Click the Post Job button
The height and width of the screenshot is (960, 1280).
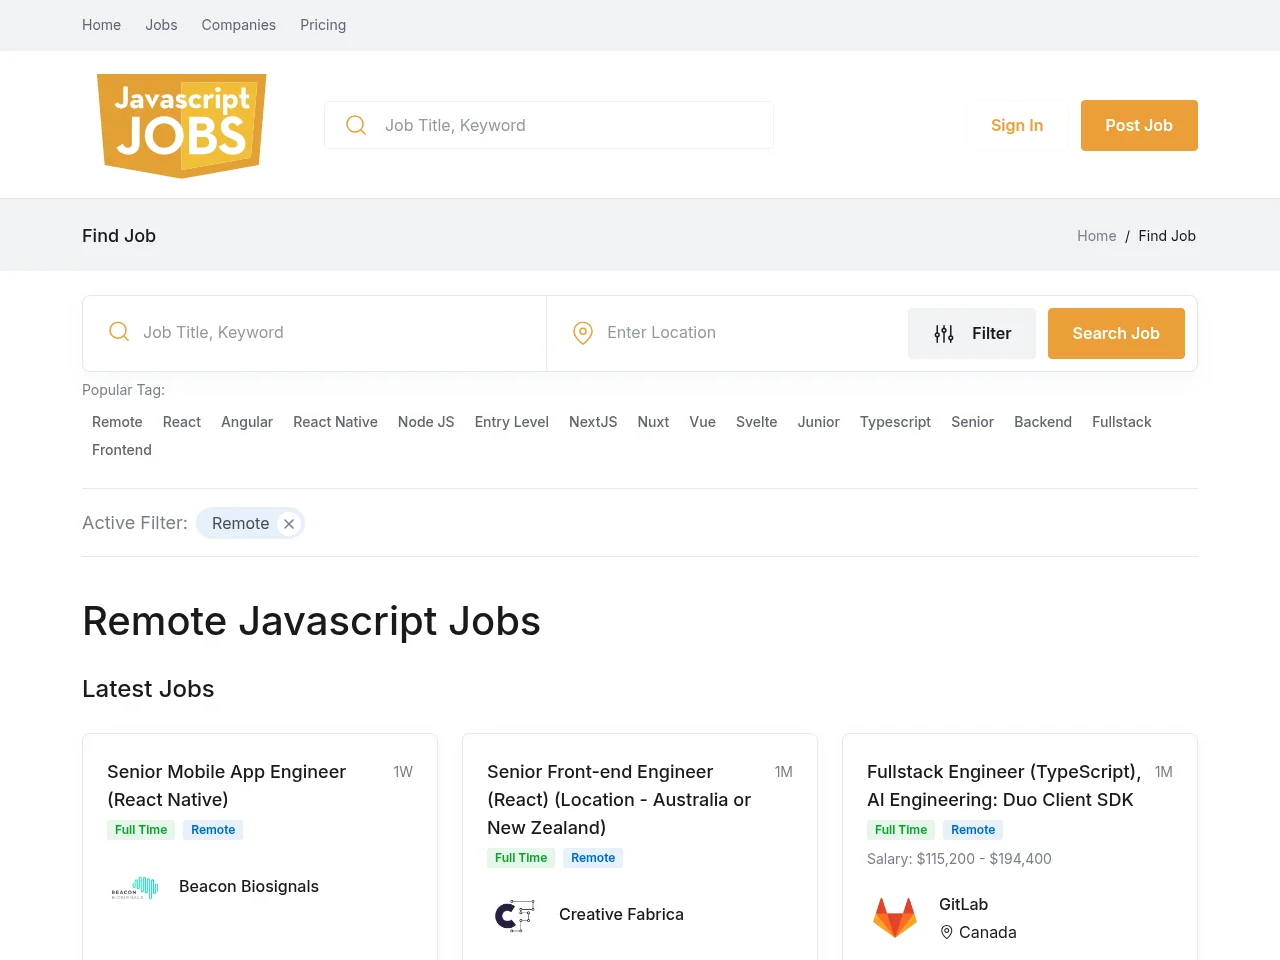(x=1139, y=125)
